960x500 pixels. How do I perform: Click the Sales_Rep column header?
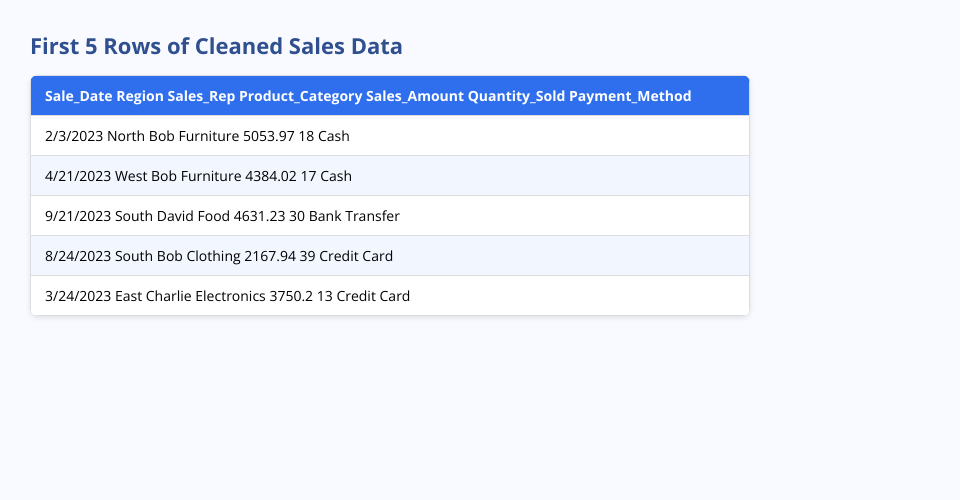201,96
